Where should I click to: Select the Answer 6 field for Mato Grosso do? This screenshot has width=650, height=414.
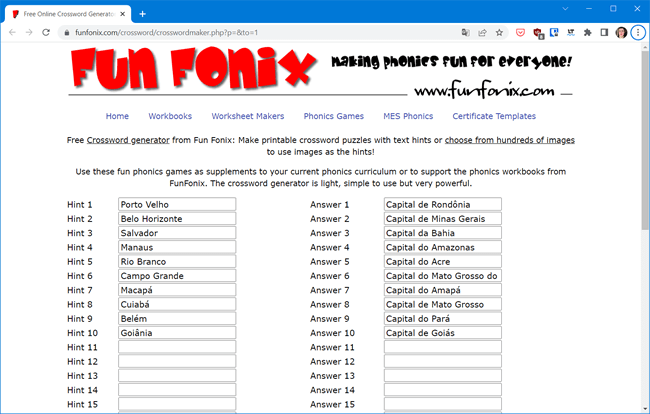pyautogui.click(x=442, y=276)
